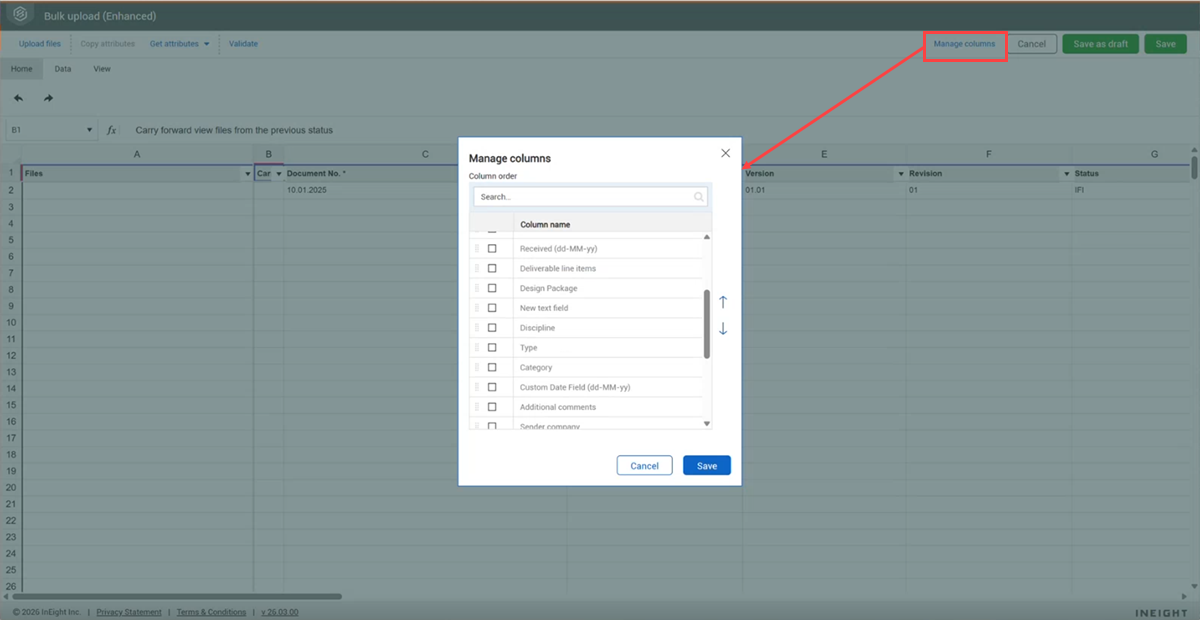1200x620 pixels.
Task: Check the Design Package checkbox
Action: tap(492, 288)
